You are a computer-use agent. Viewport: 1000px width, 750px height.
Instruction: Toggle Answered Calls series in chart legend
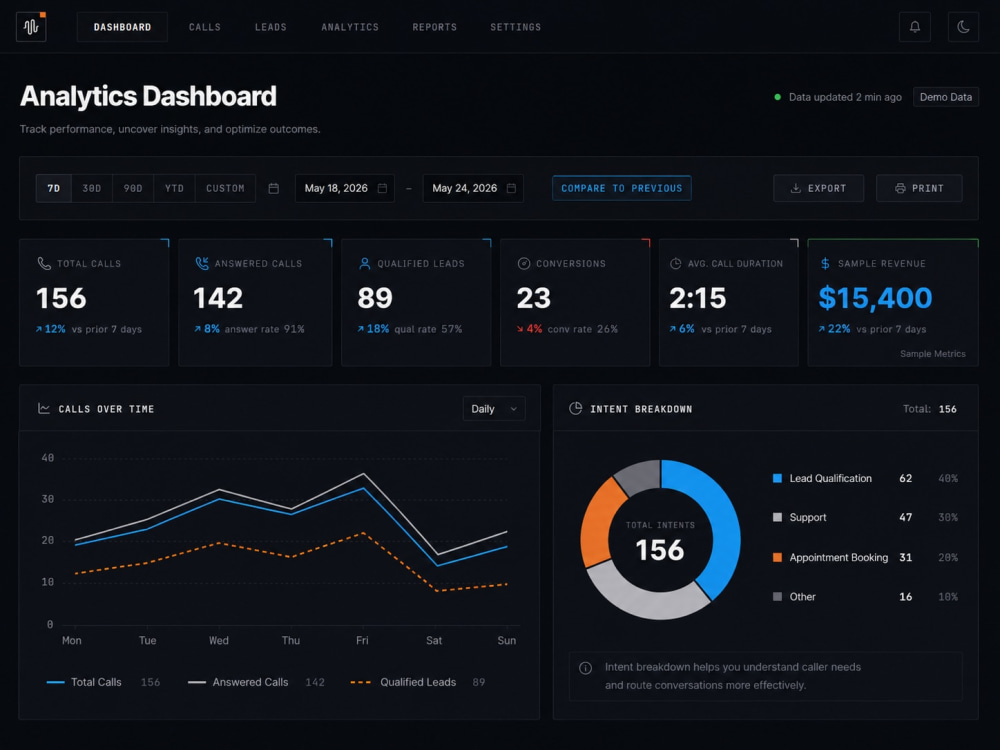(256, 682)
